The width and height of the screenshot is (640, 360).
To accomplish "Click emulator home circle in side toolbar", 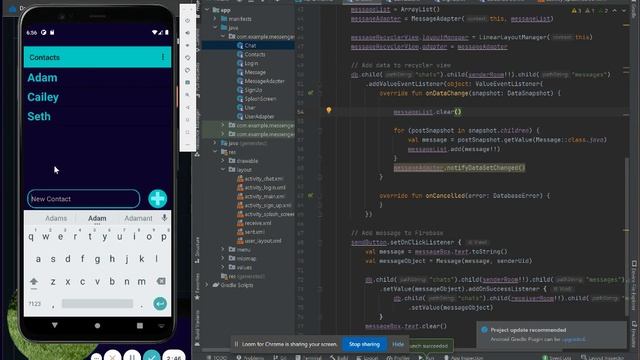I will [187, 120].
